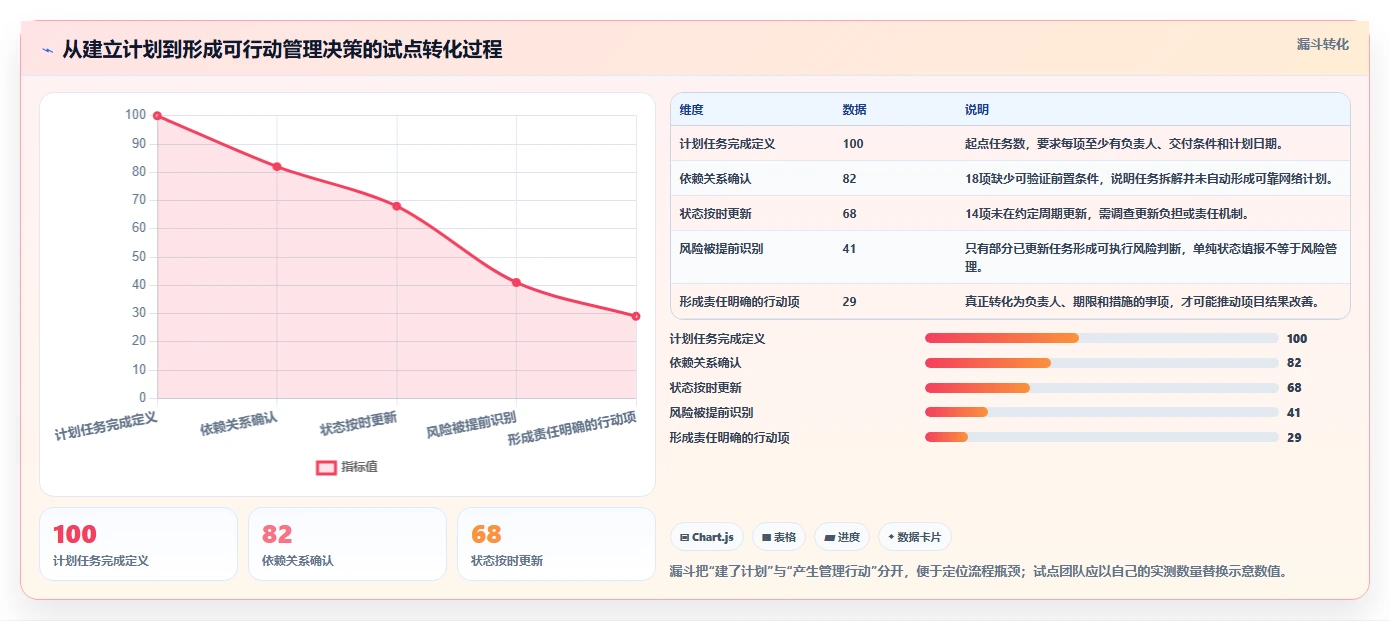Click the 状态按时更新 progress bar
Image resolution: width=1390 pixels, height=621 pixels.
[1102, 388]
